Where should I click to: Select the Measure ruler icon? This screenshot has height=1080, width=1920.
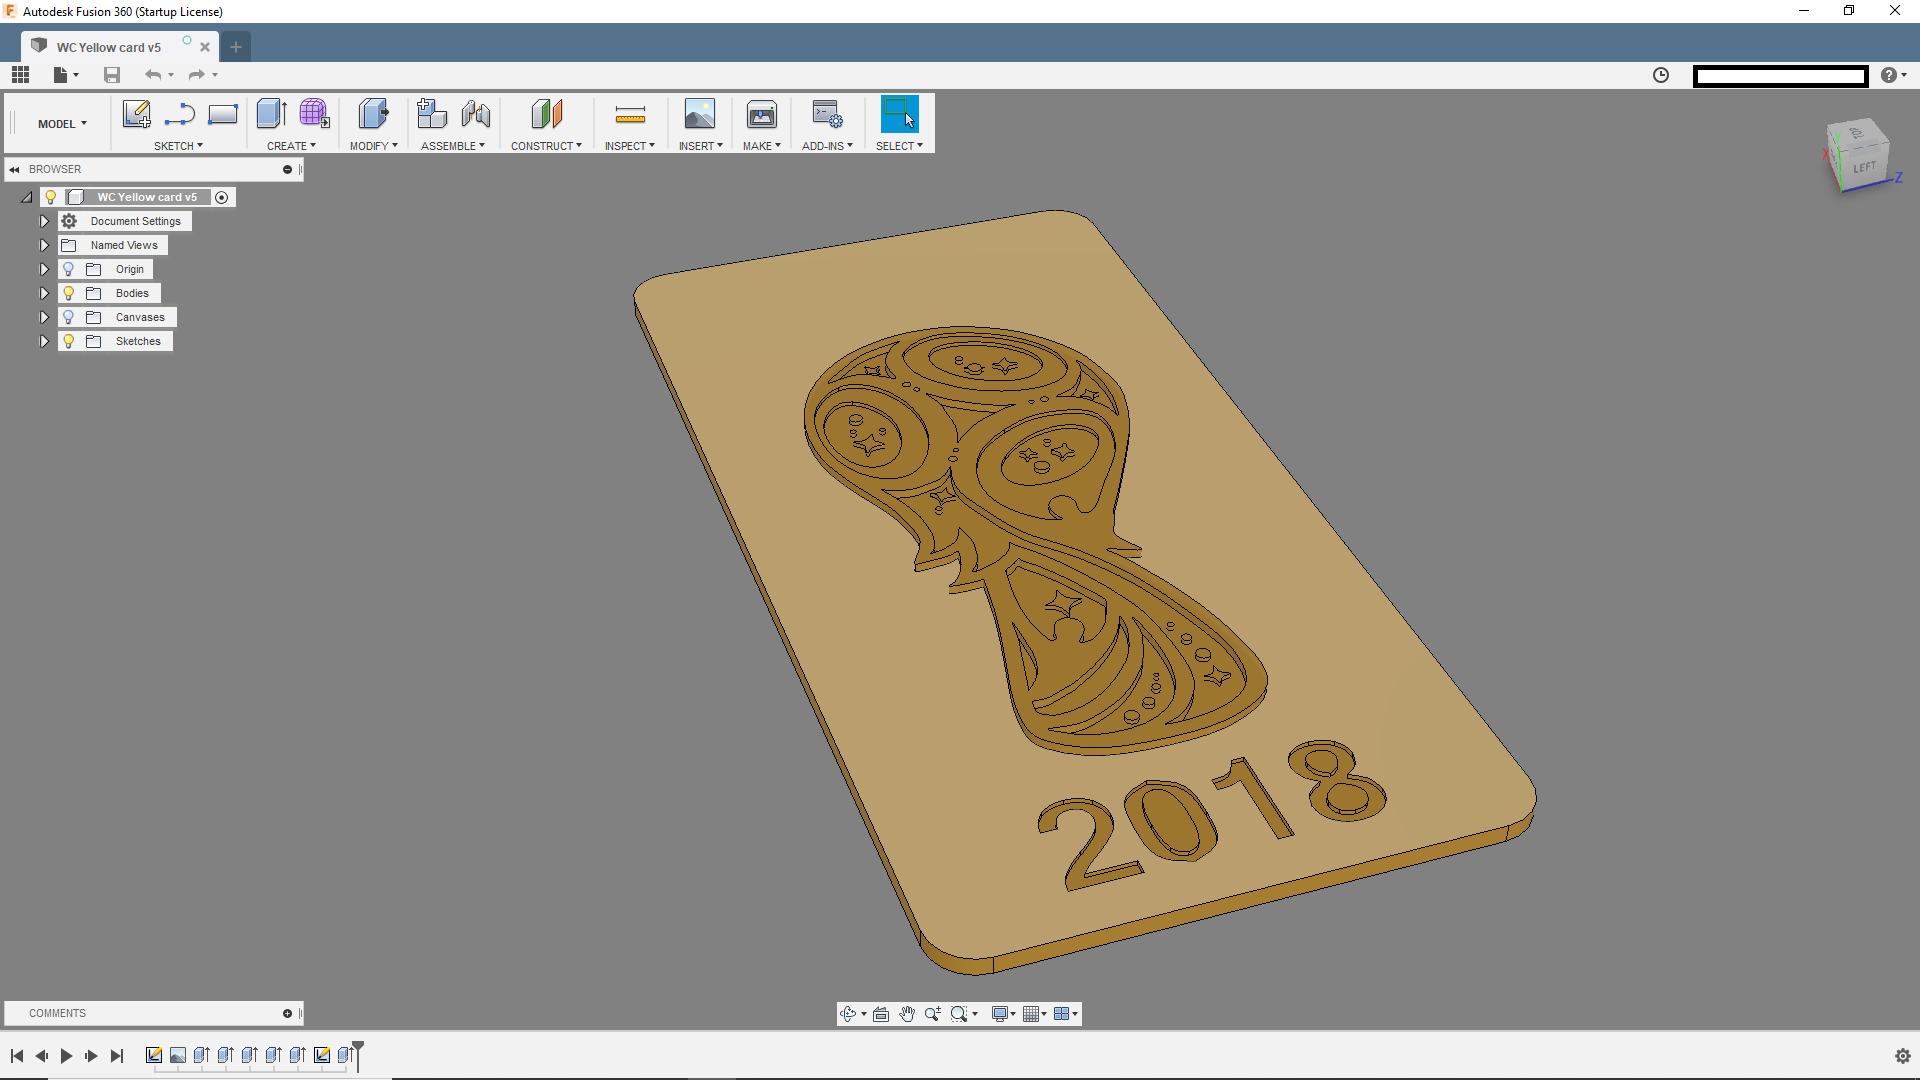[x=630, y=115]
